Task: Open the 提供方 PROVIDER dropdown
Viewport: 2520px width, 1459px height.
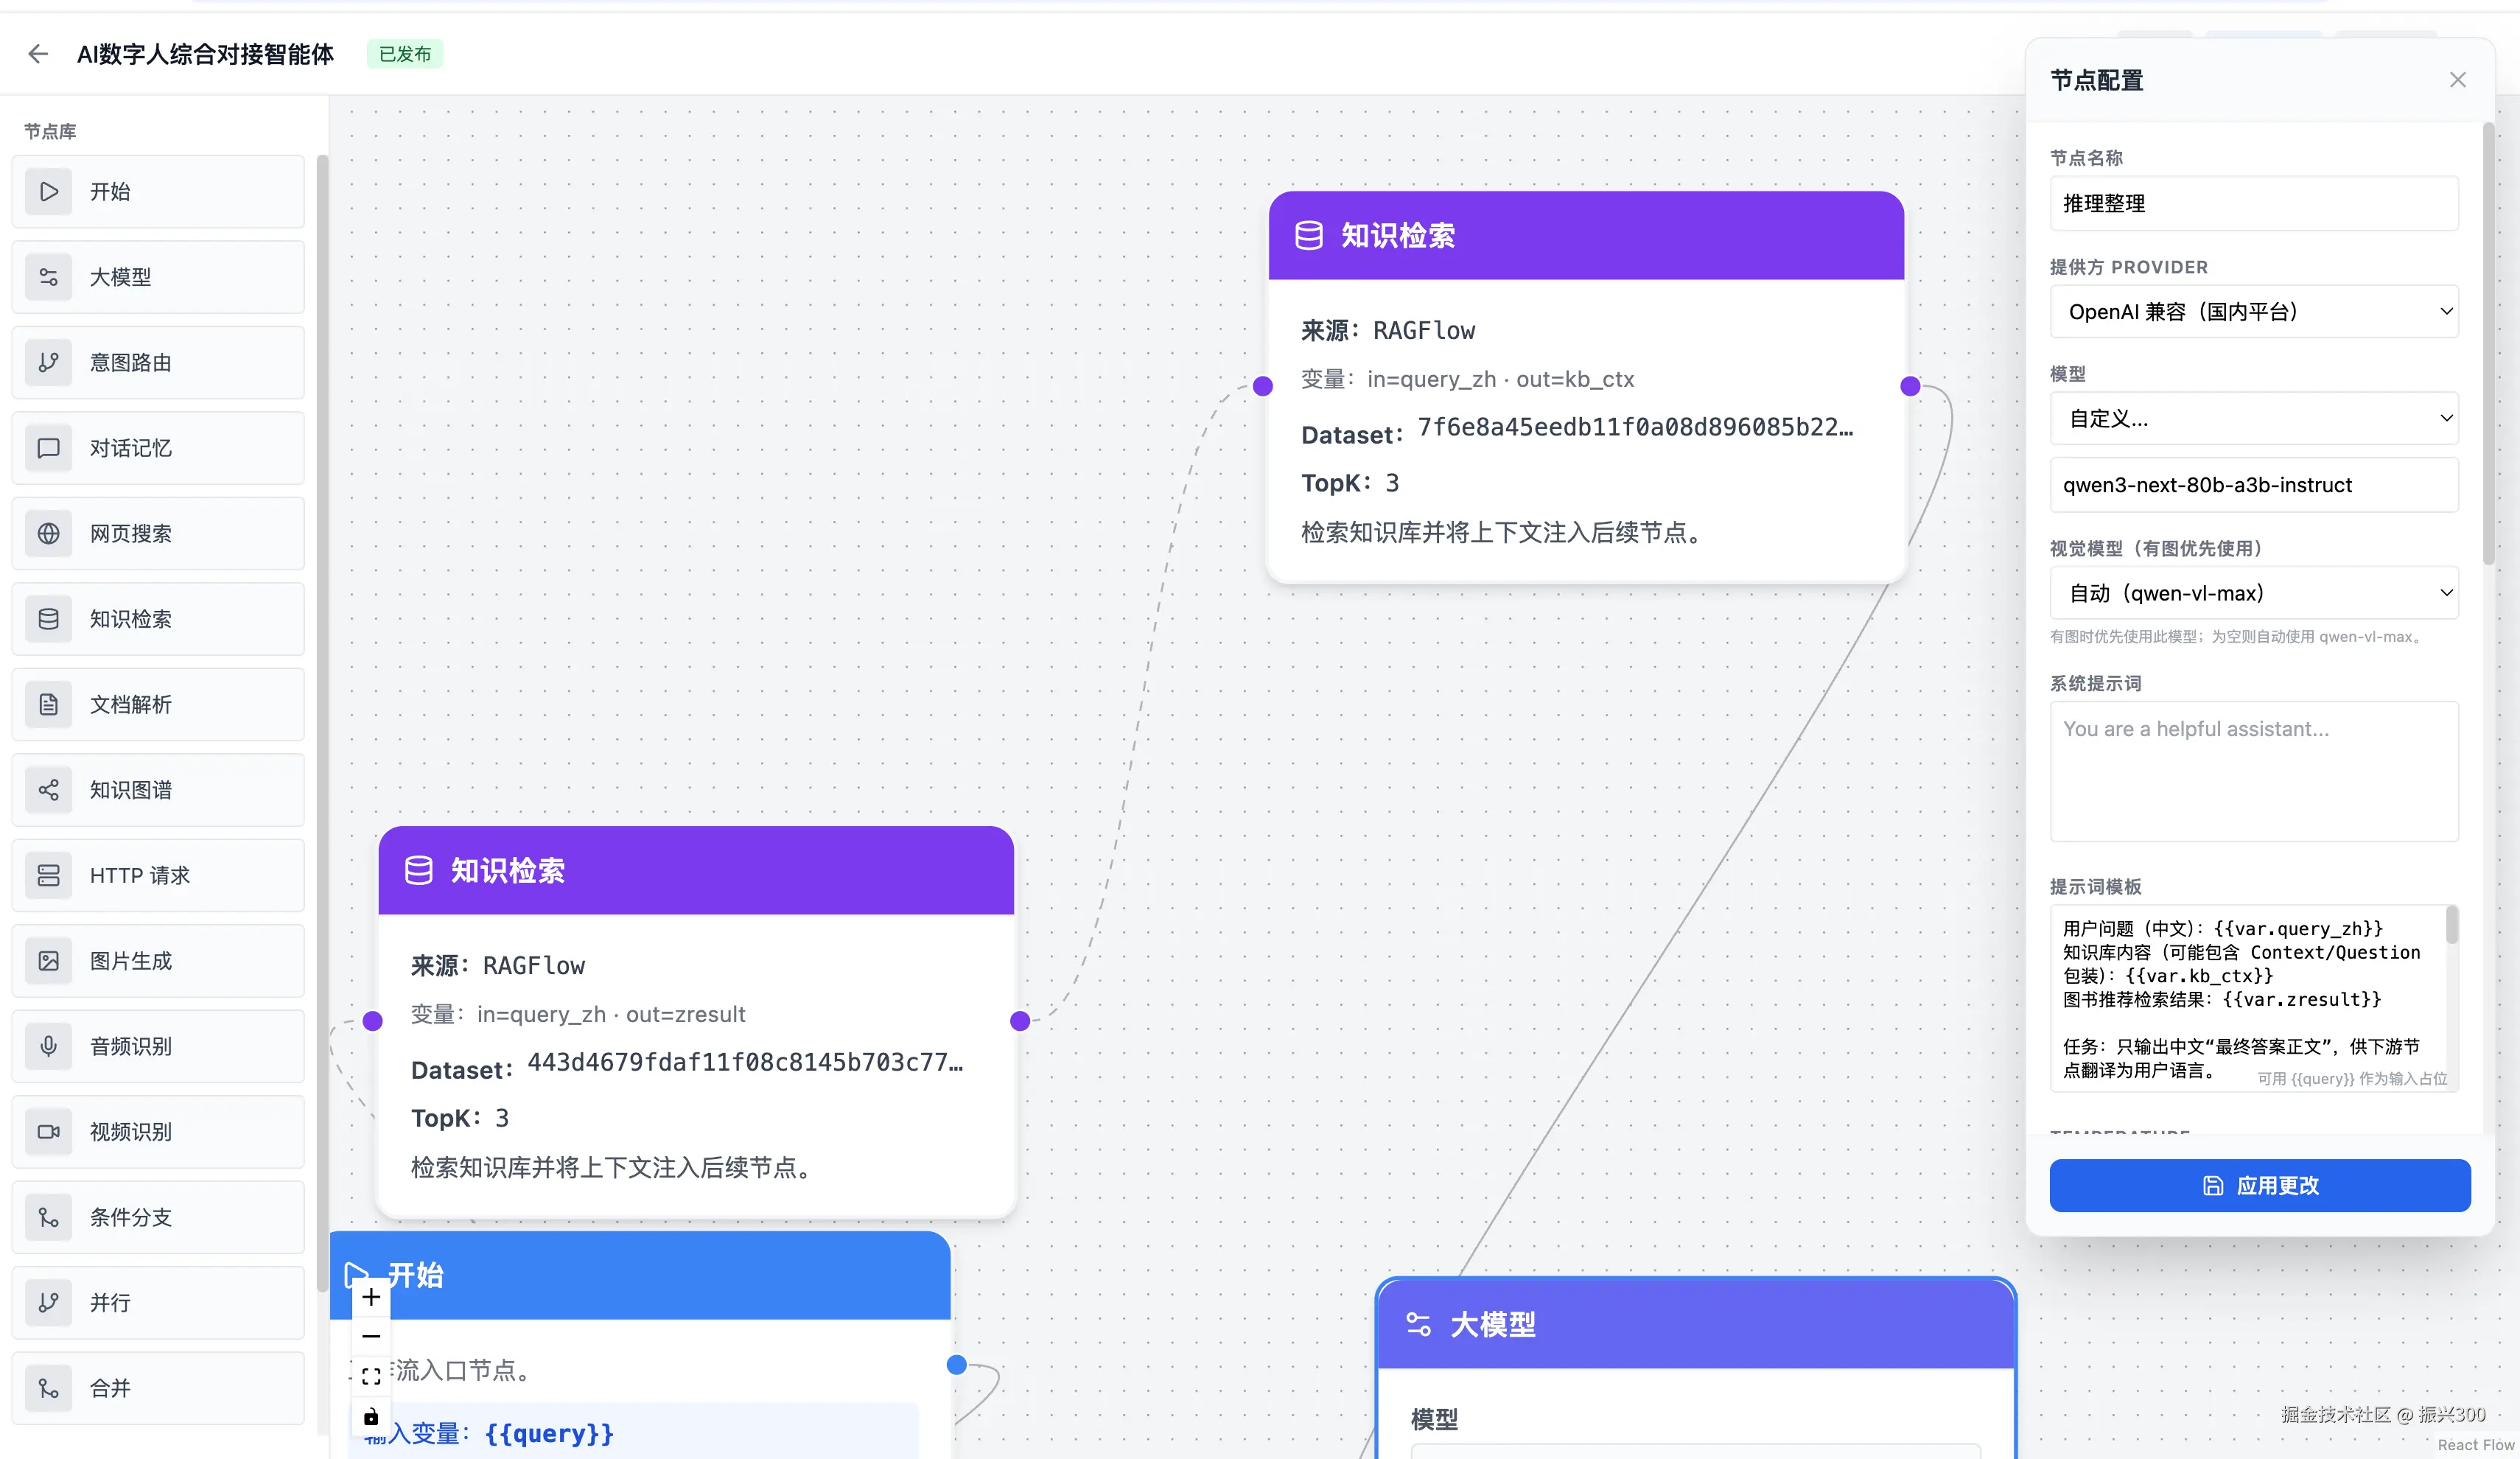Action: click(2253, 312)
